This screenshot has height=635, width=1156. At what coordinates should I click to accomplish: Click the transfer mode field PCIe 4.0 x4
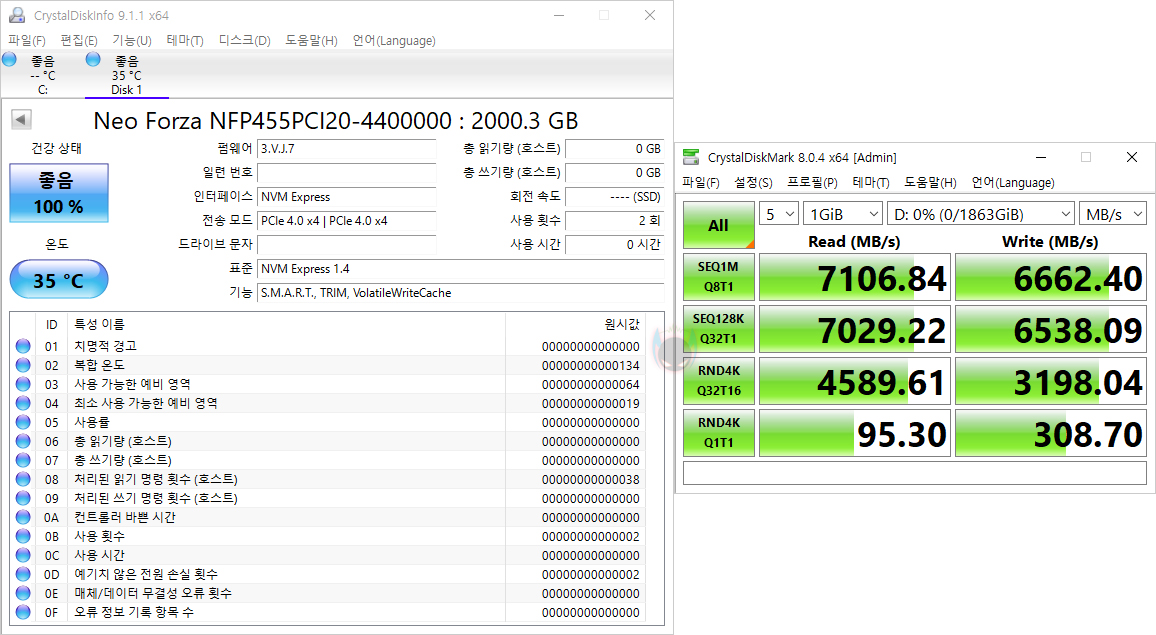click(x=347, y=221)
